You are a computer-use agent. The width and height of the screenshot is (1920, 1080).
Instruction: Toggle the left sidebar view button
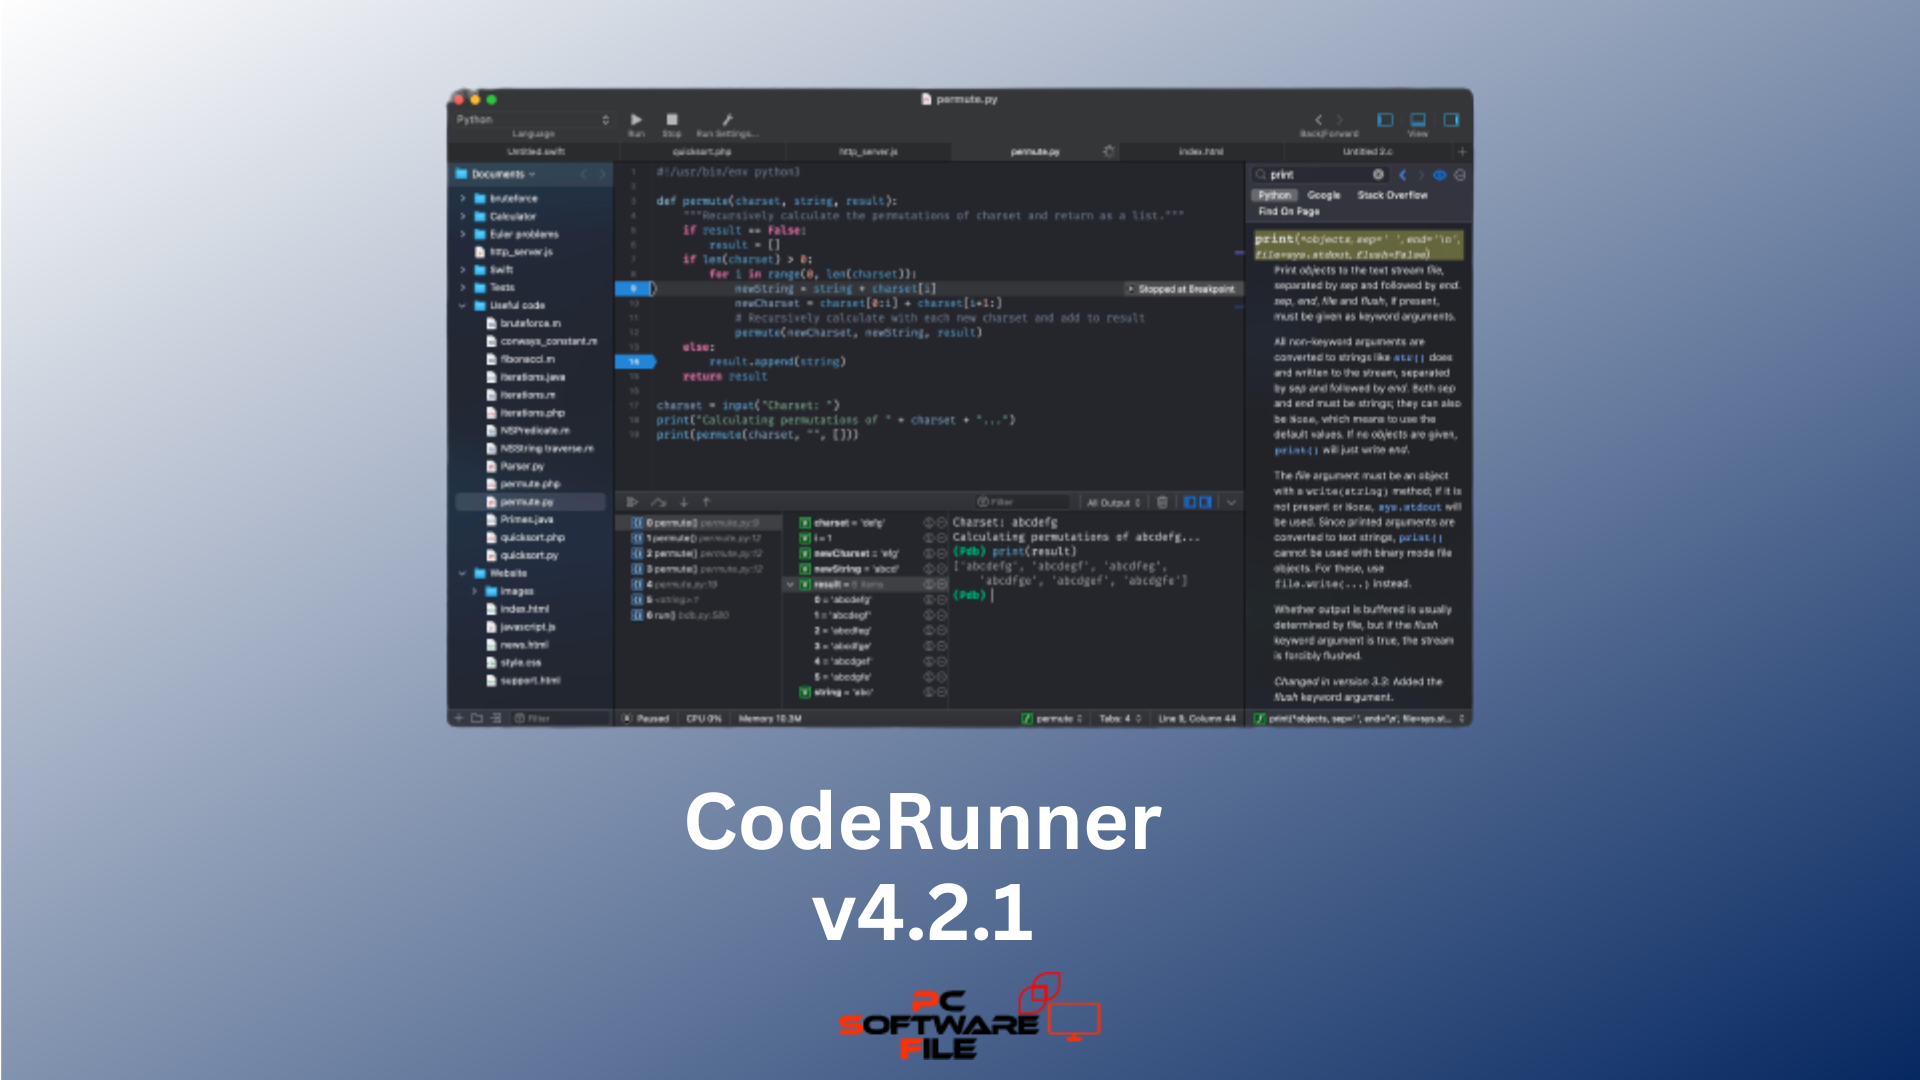[1385, 120]
